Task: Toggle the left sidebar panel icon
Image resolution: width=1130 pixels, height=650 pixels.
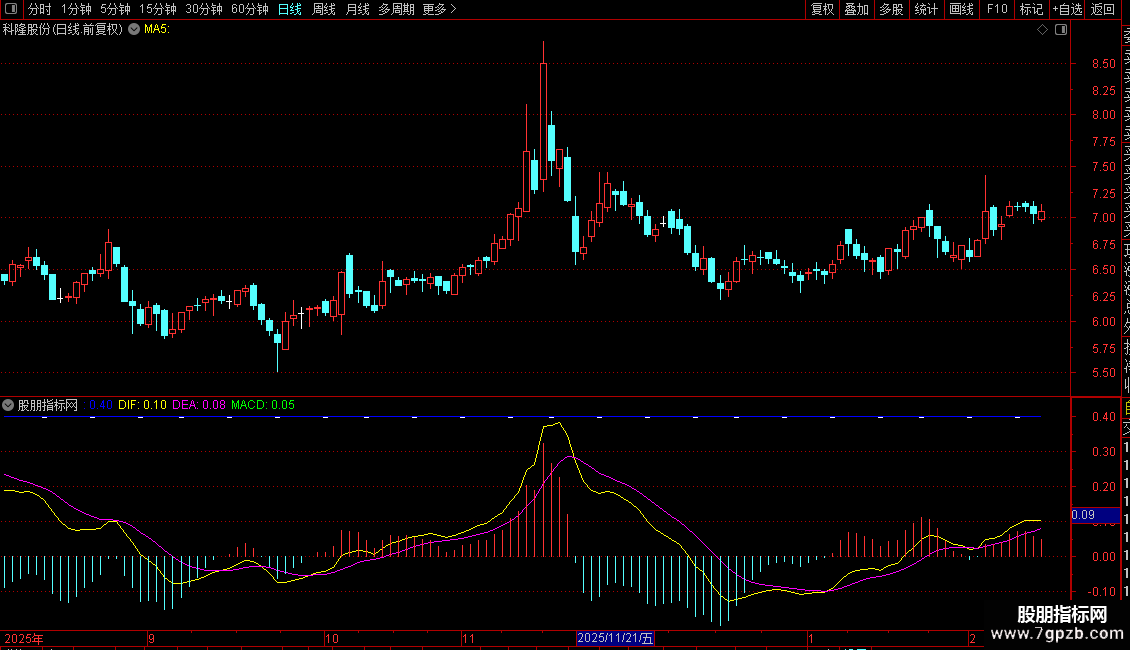Action: [10, 9]
